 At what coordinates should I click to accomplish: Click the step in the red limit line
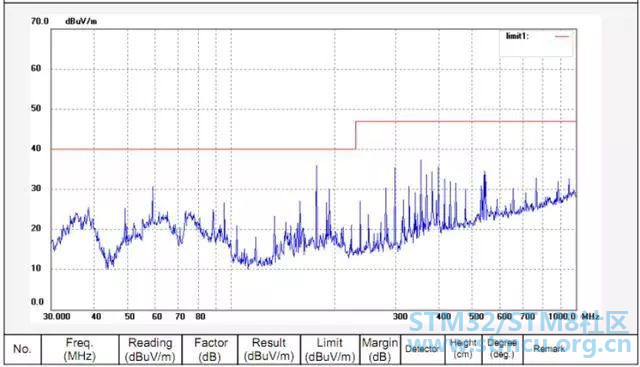356,135
